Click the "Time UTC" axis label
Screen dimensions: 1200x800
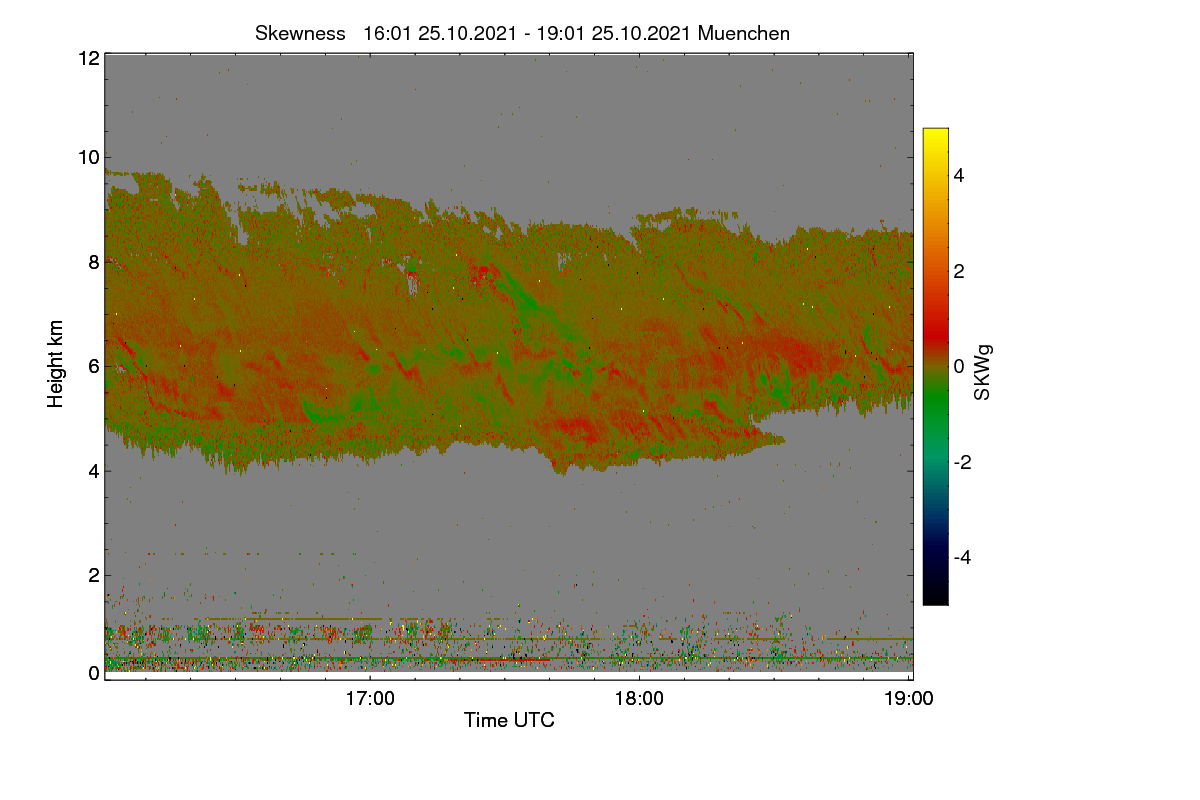pos(509,720)
